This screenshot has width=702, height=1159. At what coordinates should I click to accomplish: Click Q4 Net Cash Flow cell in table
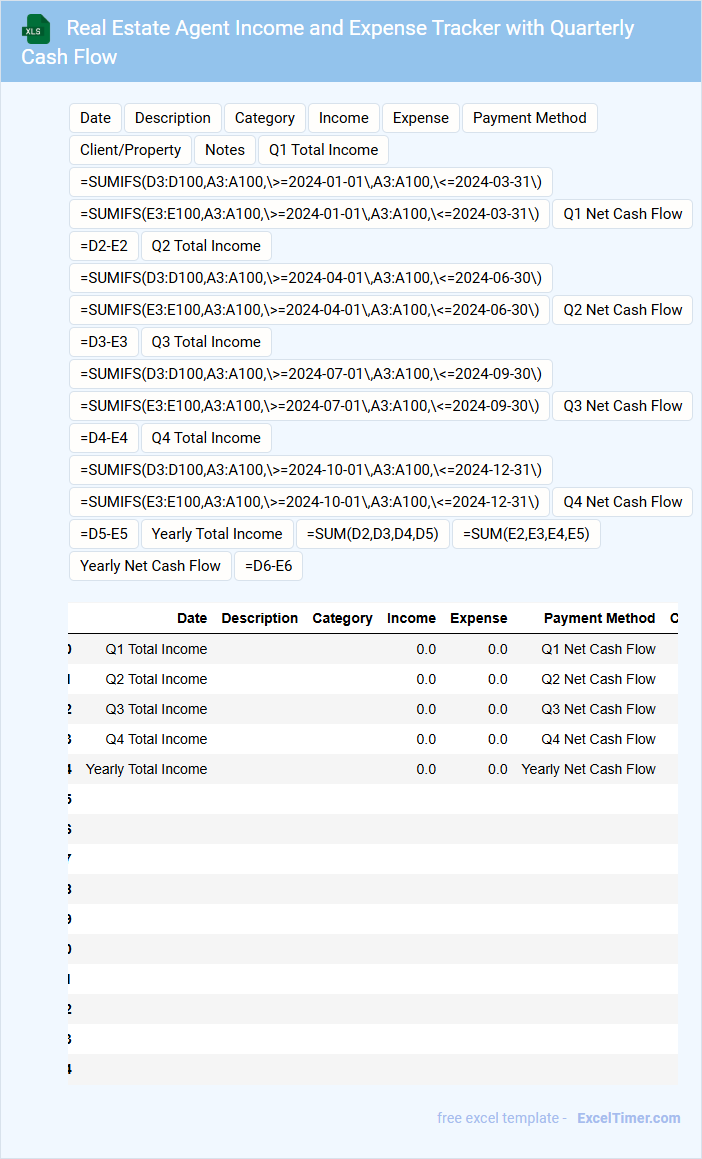599,739
